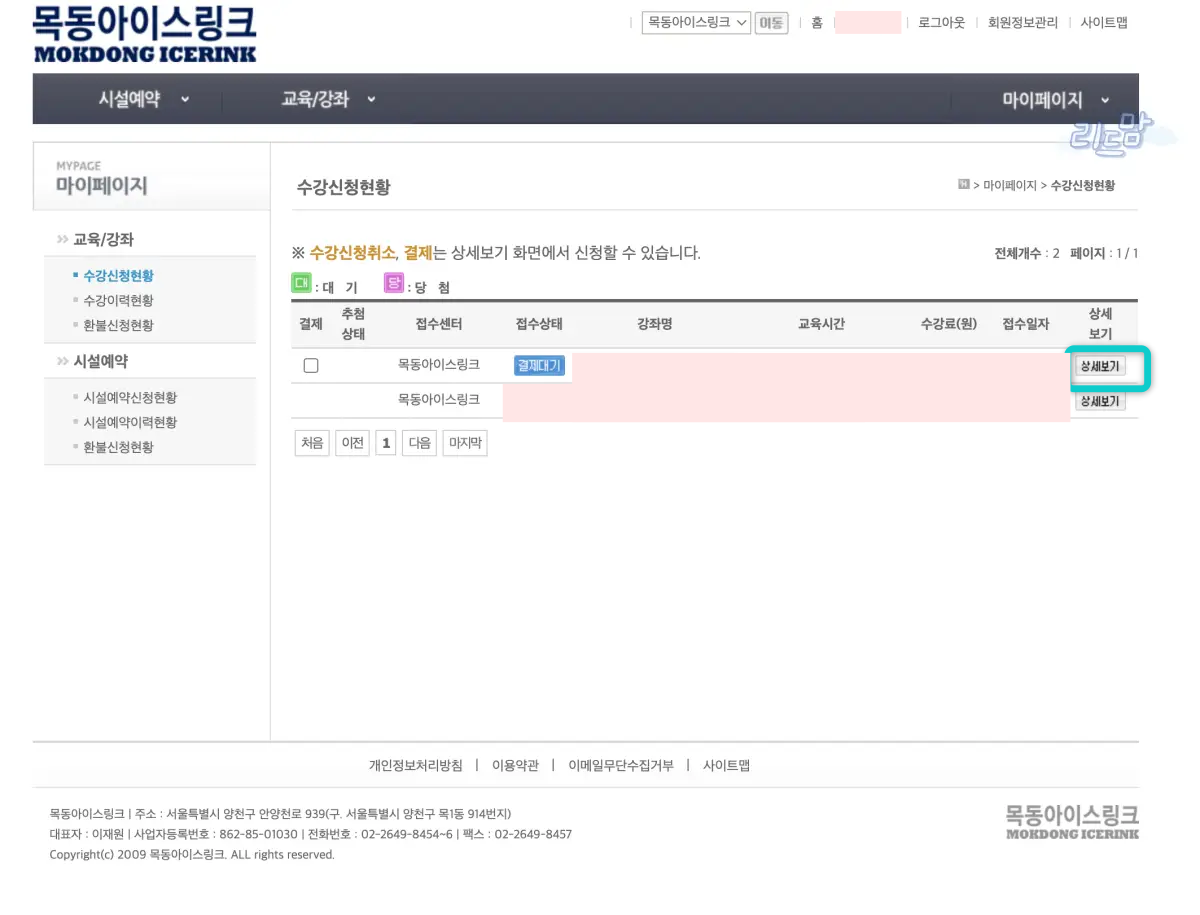Screen dimensions: 1200x915
Task: Click the 접수센터 column header
Action: 439,324
